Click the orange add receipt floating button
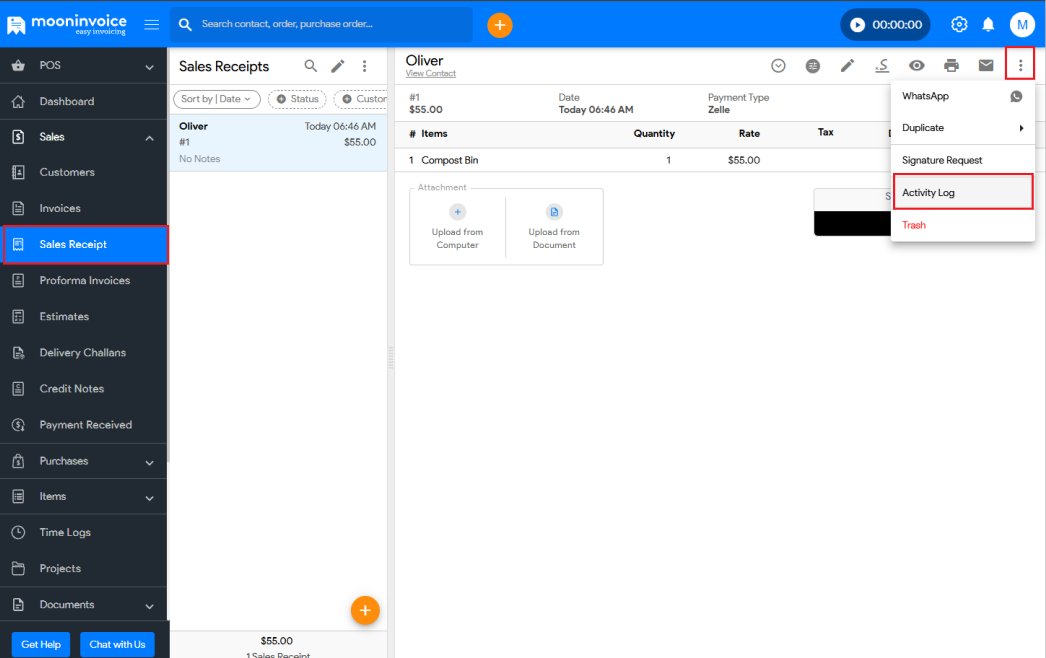Screen dimensions: 1046x658 pos(365,610)
